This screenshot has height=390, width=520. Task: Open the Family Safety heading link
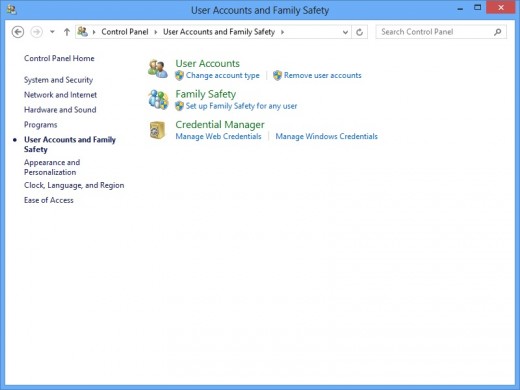pyautogui.click(x=206, y=94)
